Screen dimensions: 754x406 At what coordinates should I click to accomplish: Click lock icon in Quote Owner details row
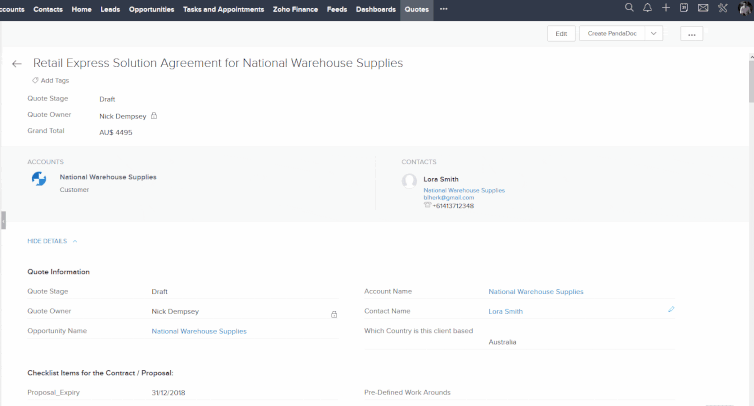pyautogui.click(x=334, y=314)
